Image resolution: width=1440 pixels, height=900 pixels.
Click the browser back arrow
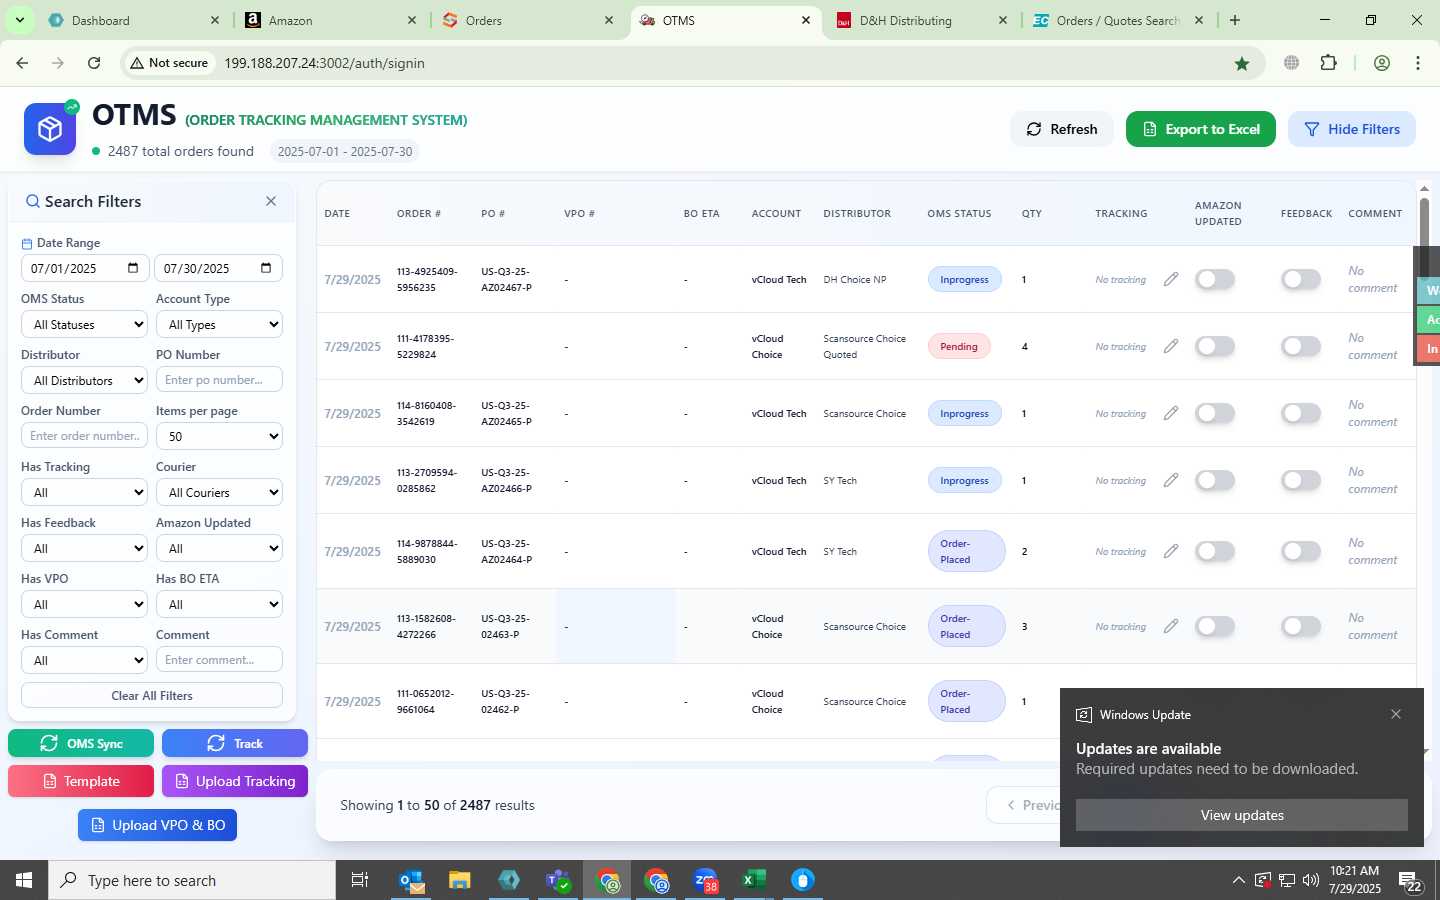pos(22,63)
